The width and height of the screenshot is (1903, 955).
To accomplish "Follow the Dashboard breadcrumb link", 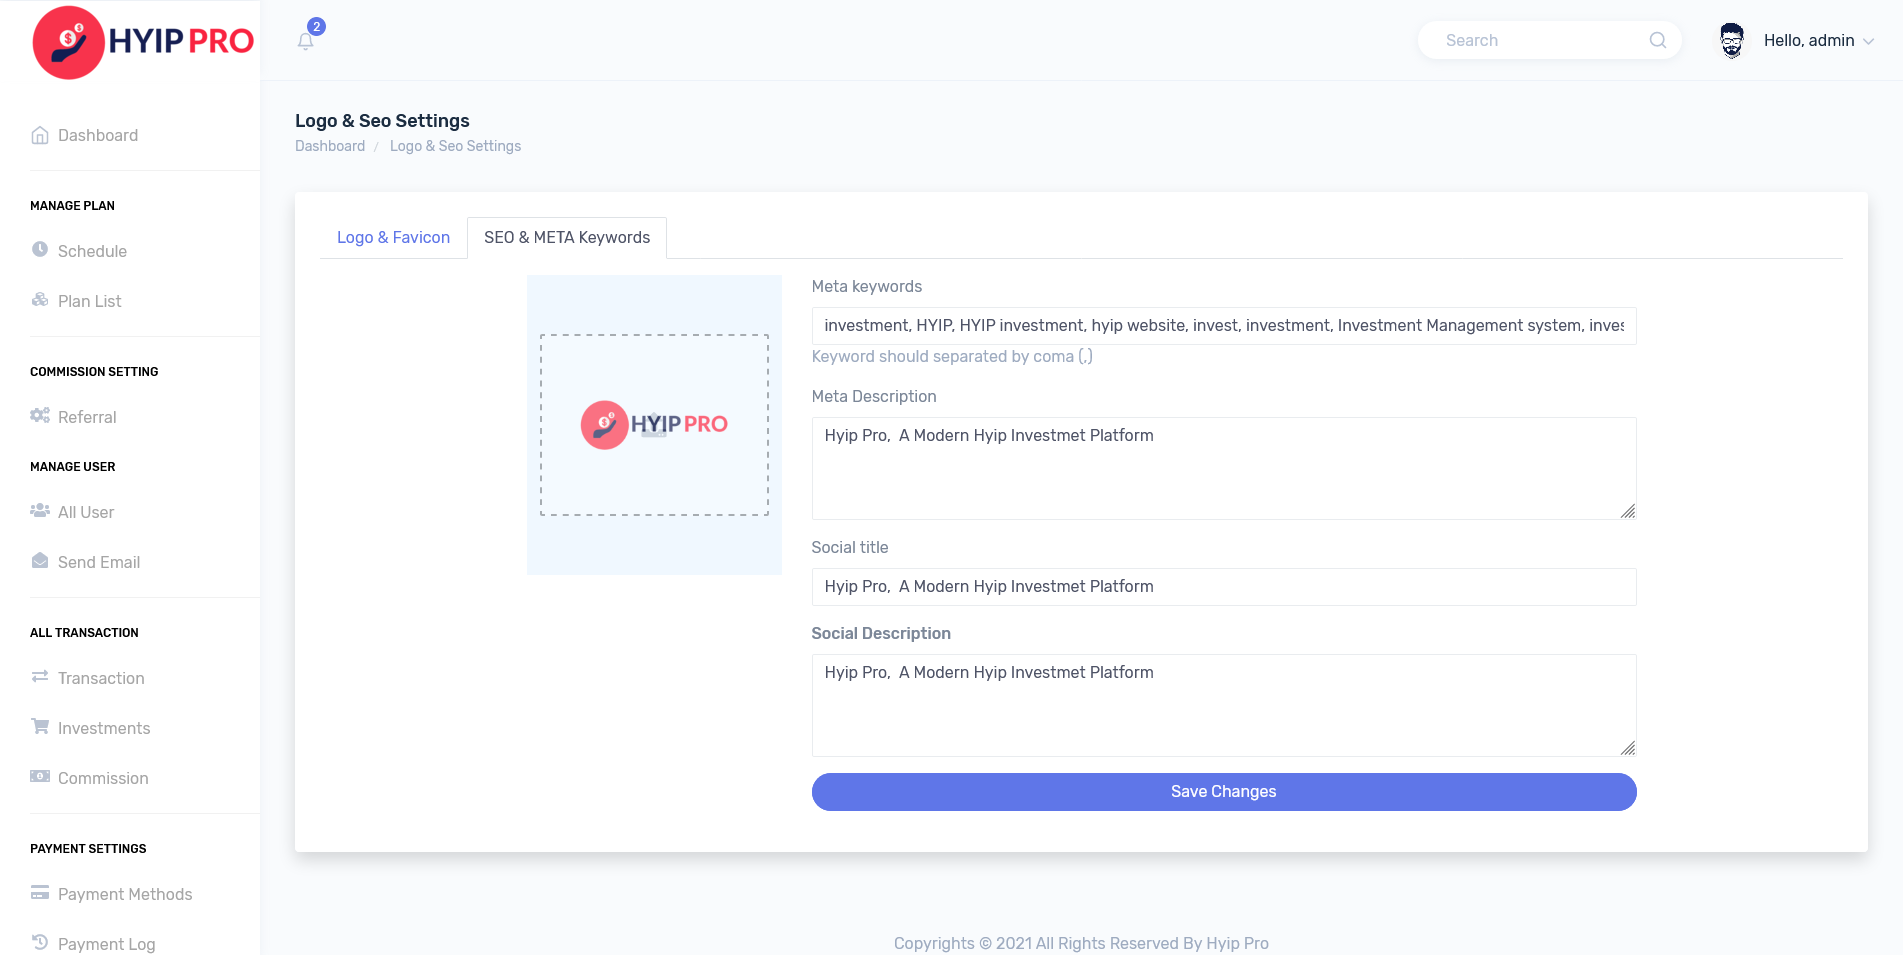I will point(330,146).
